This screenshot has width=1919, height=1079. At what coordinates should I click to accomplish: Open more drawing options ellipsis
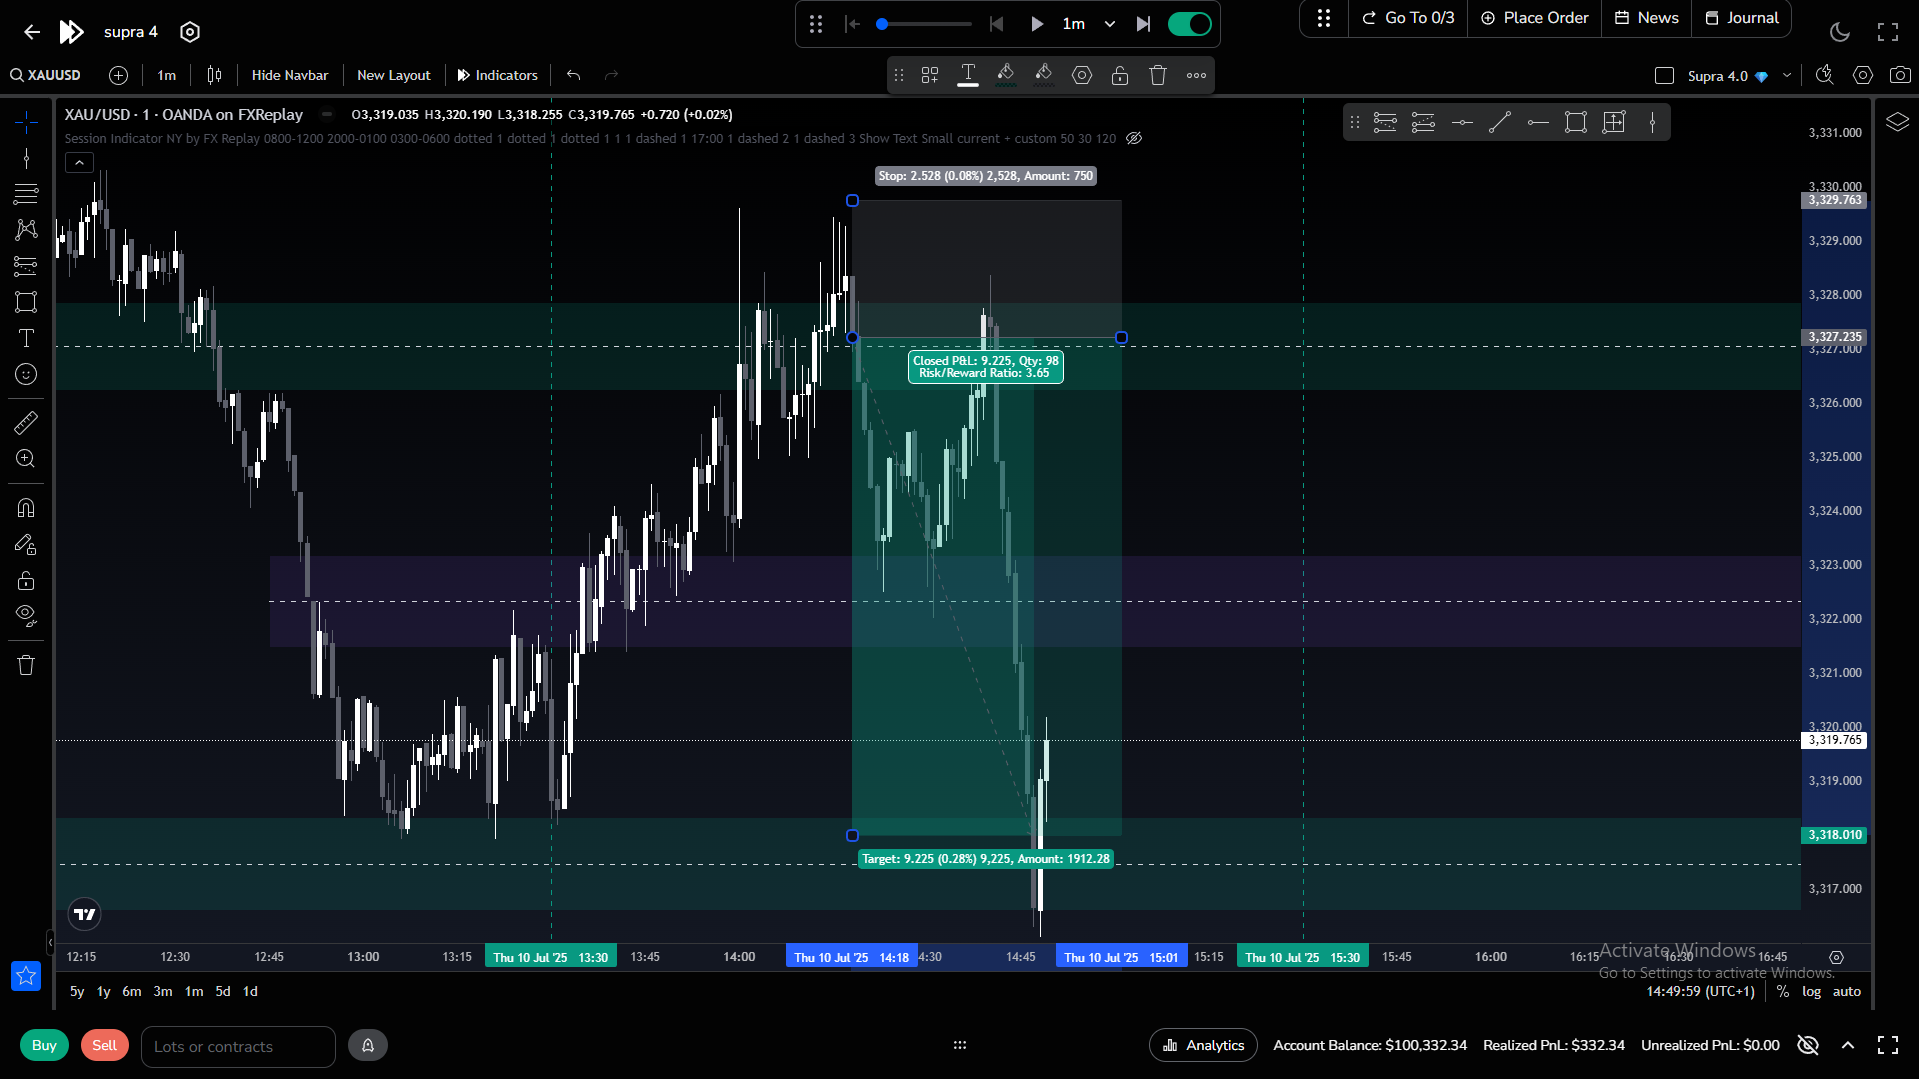point(1196,75)
